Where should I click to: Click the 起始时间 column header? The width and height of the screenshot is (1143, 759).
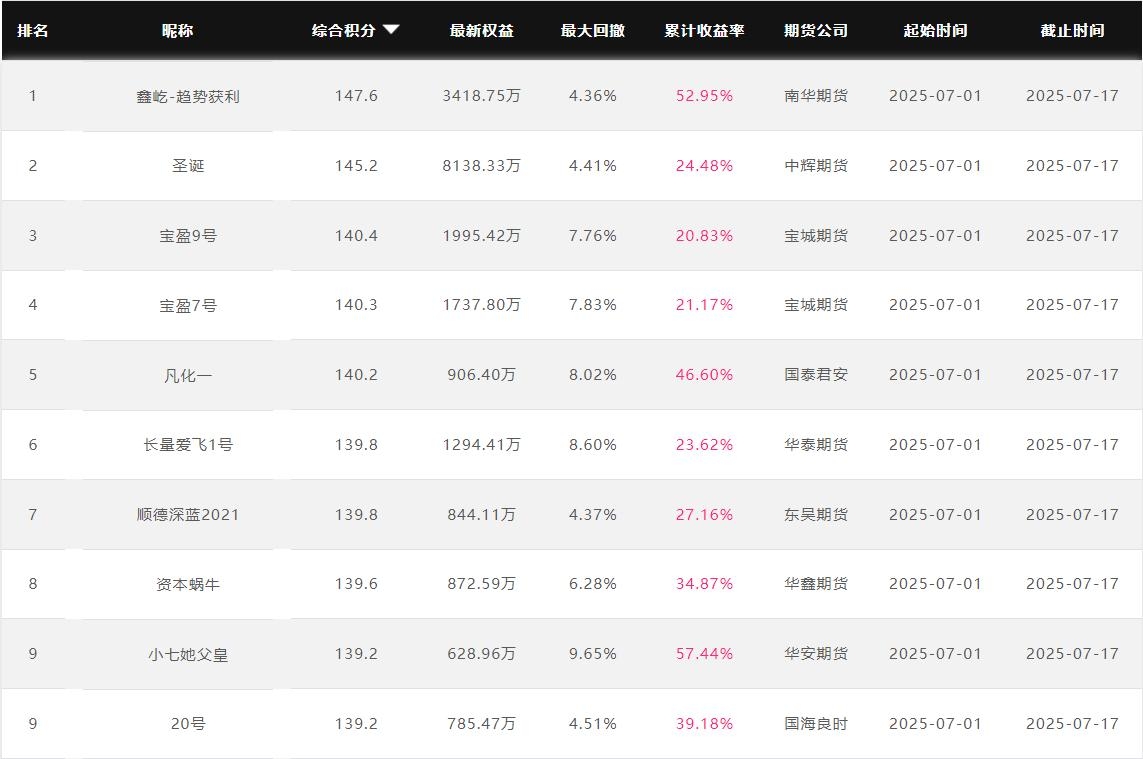[935, 31]
